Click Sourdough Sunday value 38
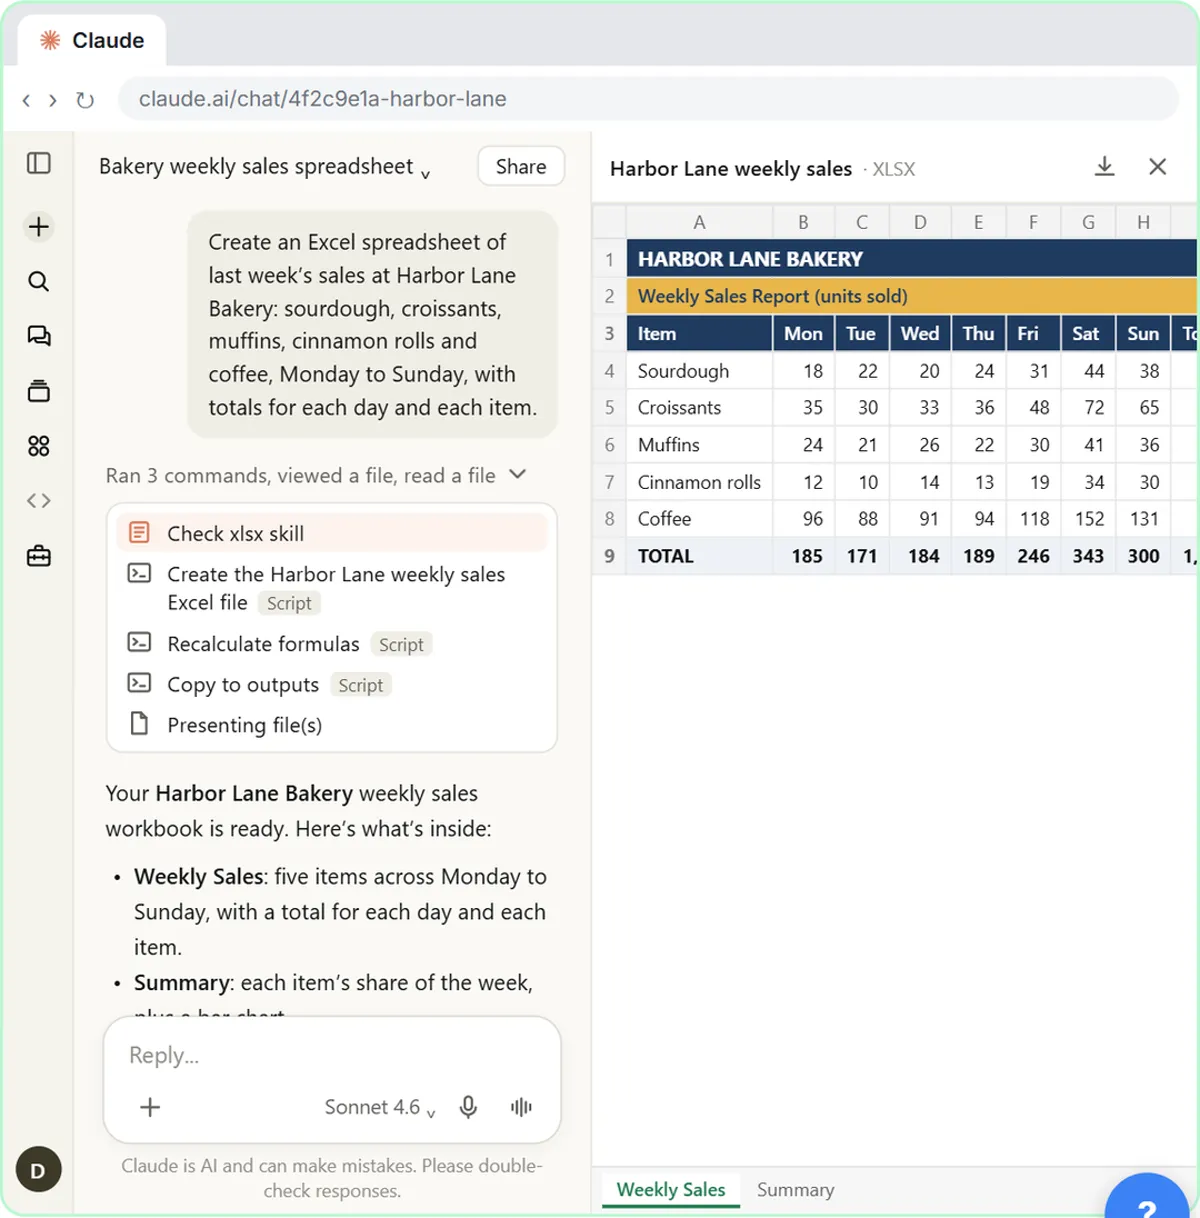The image size is (1200, 1218). tap(1143, 371)
